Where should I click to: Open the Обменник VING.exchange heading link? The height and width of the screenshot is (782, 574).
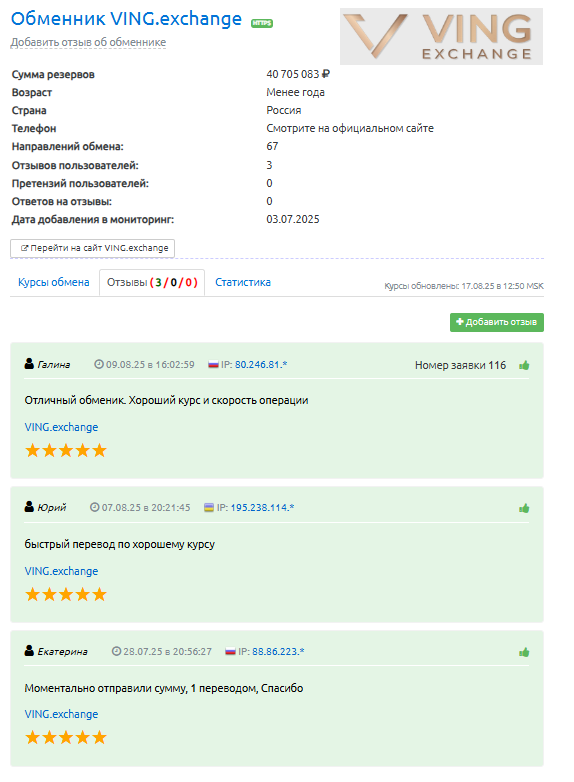point(126,19)
